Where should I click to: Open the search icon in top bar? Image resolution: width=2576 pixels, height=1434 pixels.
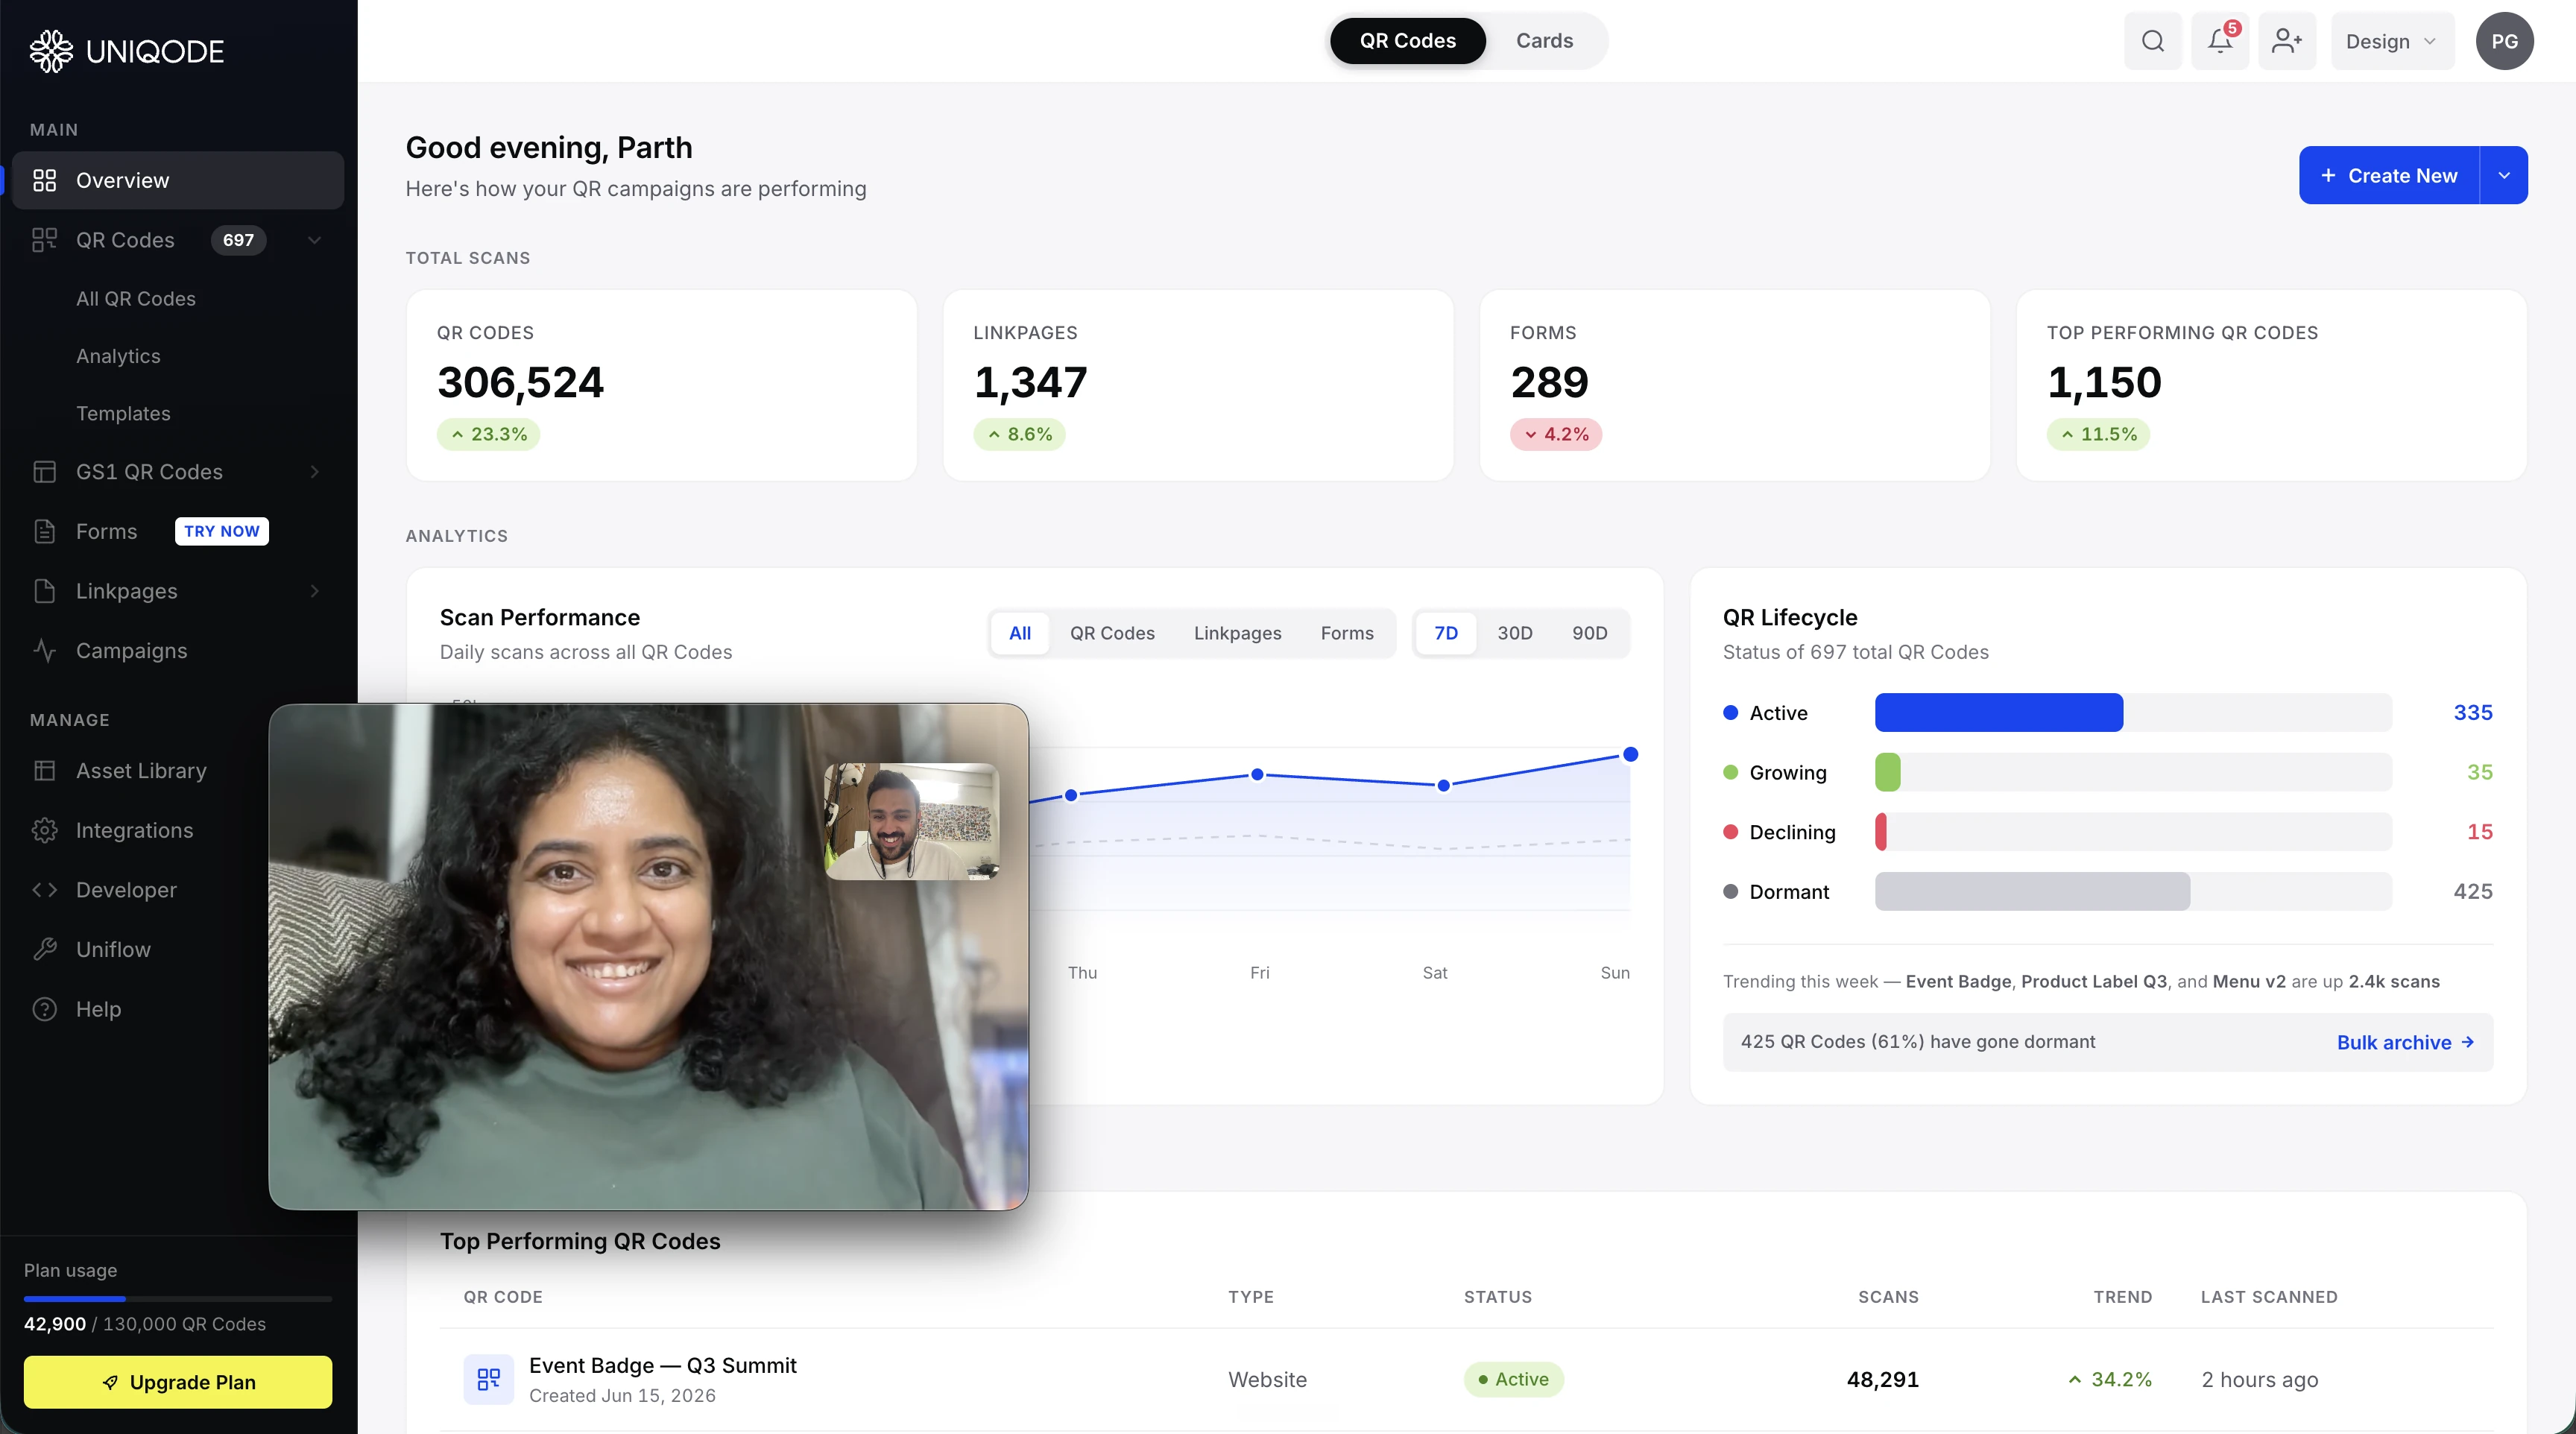click(x=2153, y=41)
